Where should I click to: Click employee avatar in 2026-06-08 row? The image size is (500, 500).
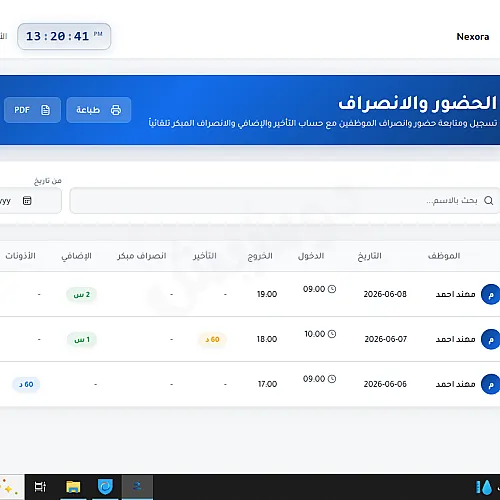tap(491, 294)
